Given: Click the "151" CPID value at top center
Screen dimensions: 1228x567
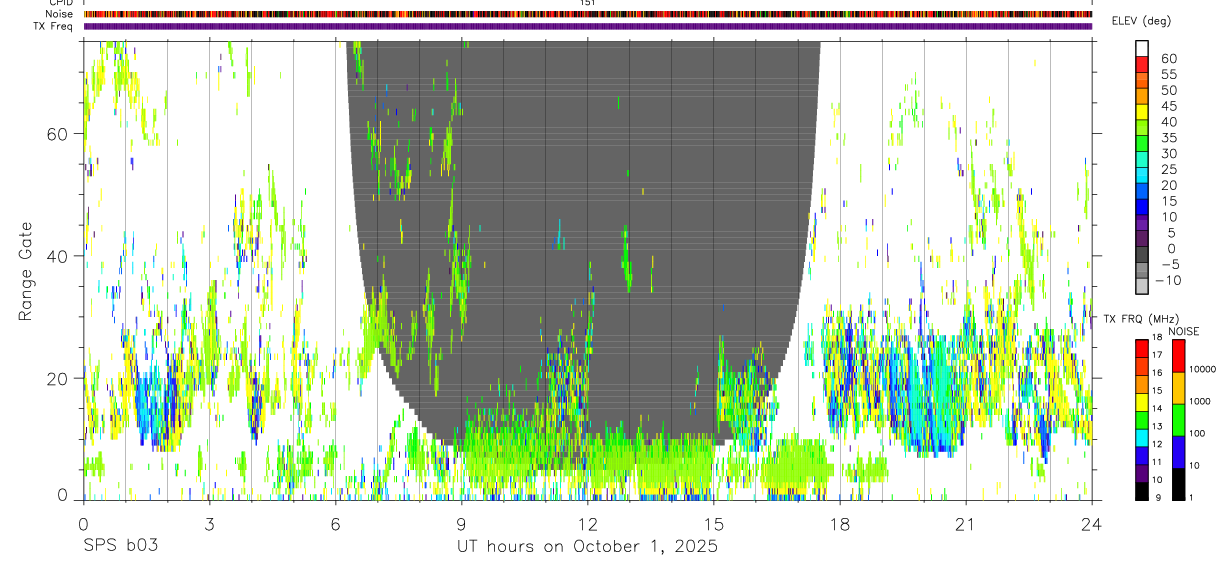Looking at the screenshot, I should pos(588,3).
